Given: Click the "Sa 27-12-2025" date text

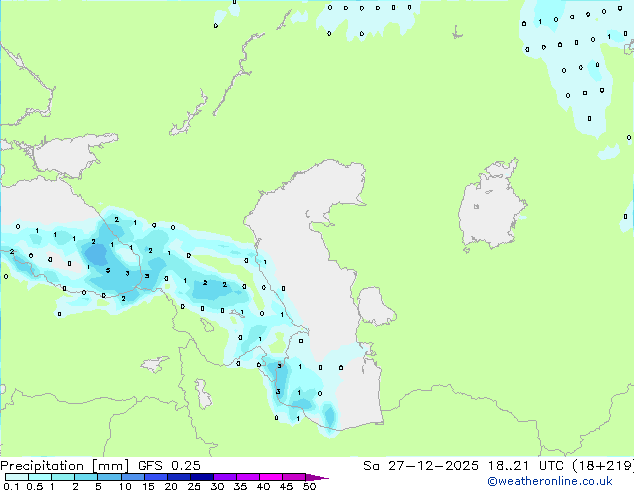Looking at the screenshot, I should (x=421, y=466).
